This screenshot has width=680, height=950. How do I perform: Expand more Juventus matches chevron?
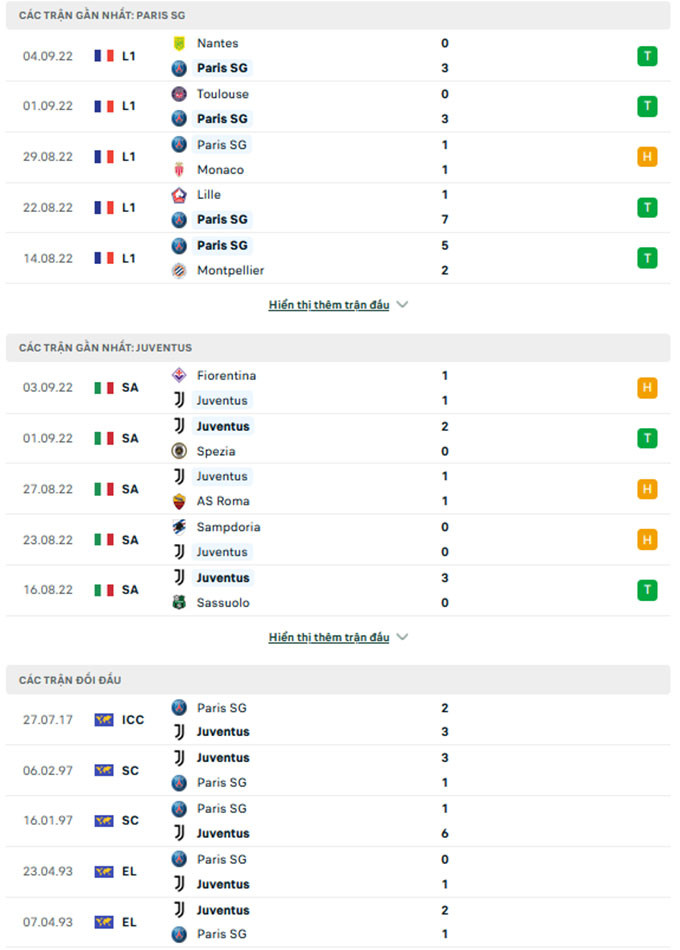pos(403,637)
